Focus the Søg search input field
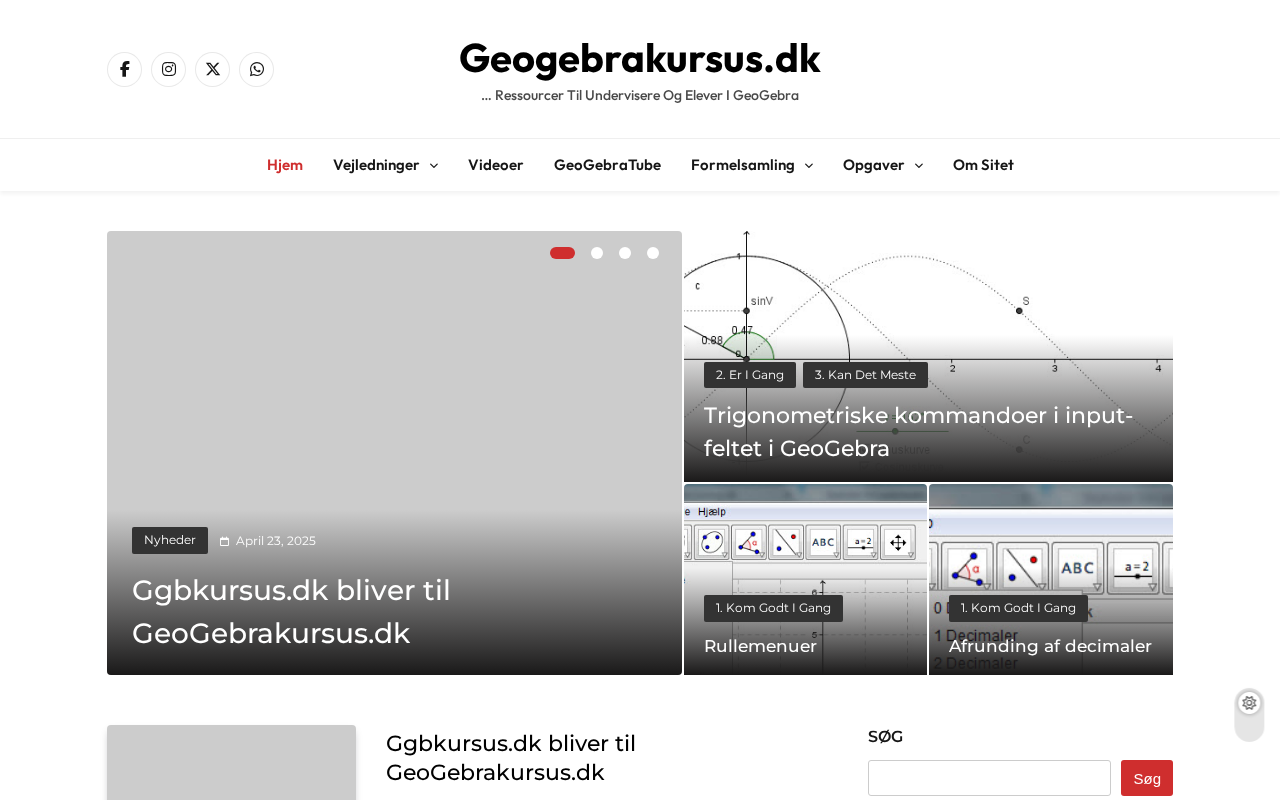1280x800 pixels. tap(989, 778)
